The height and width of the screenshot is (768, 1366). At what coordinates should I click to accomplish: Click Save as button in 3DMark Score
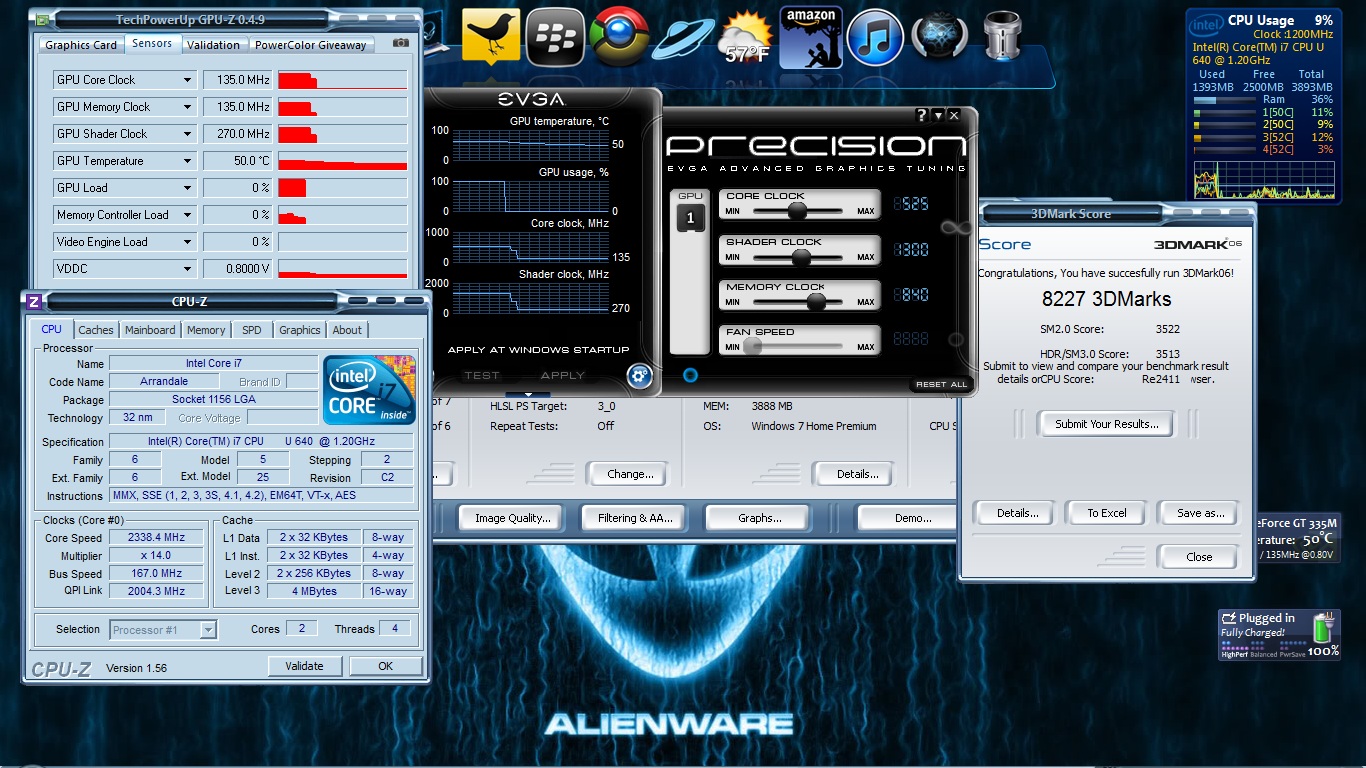(x=1200, y=513)
